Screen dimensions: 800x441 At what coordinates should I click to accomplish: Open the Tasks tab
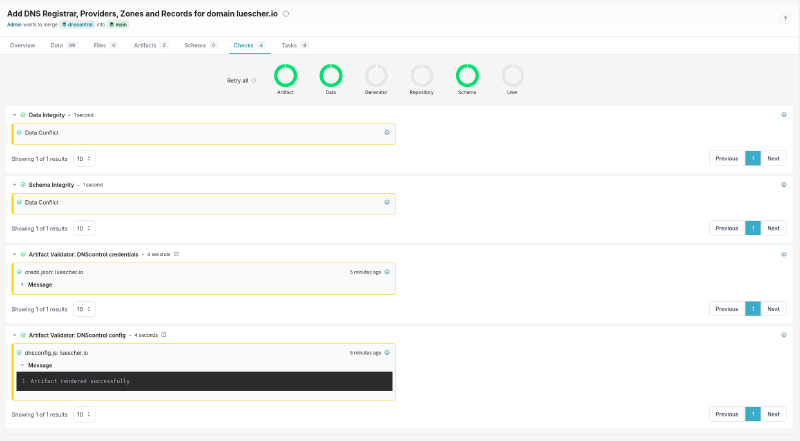click(295, 45)
